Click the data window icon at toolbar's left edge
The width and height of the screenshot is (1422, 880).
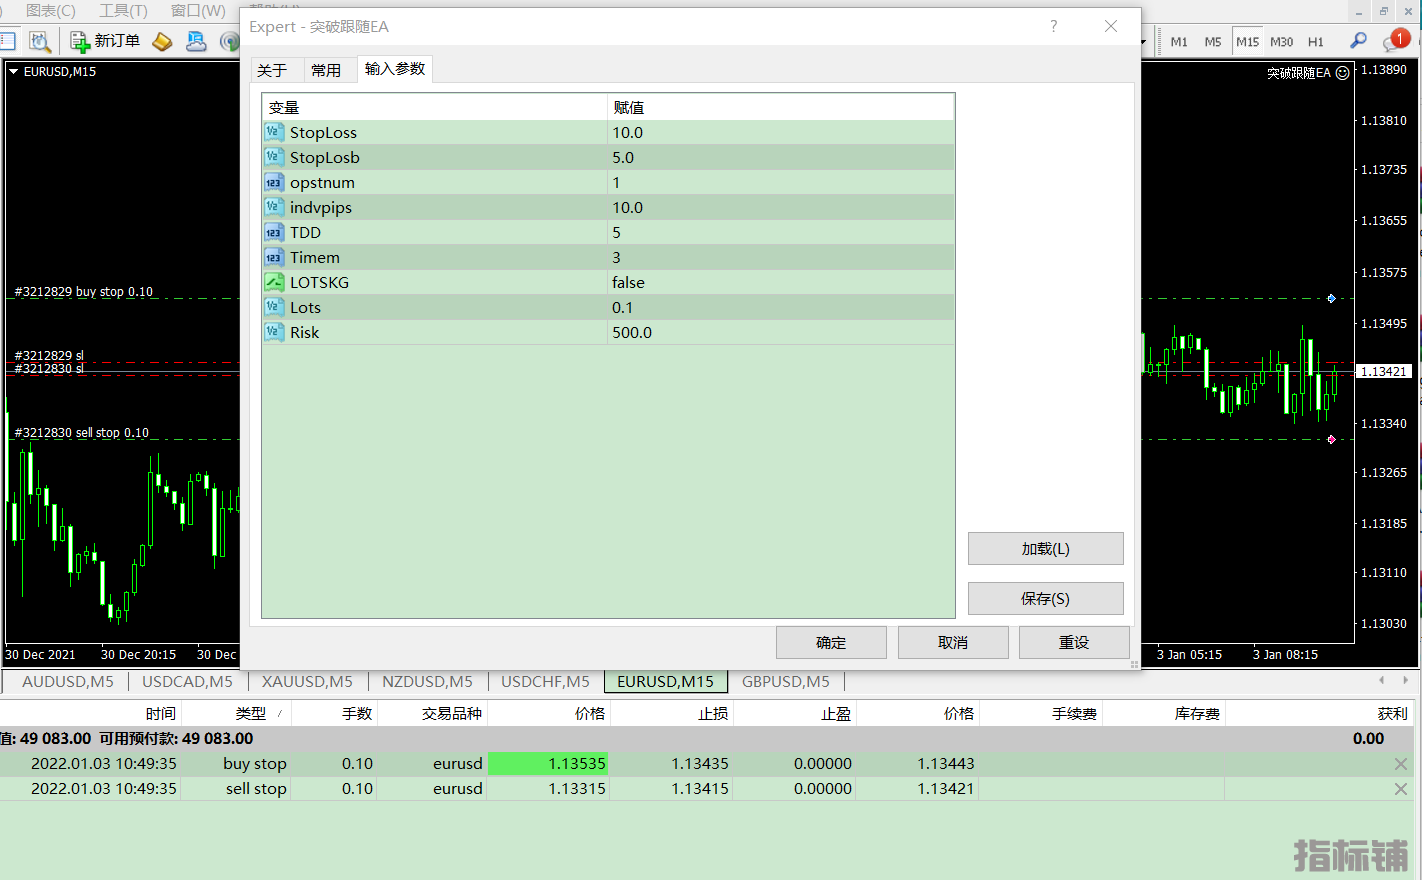(7, 41)
